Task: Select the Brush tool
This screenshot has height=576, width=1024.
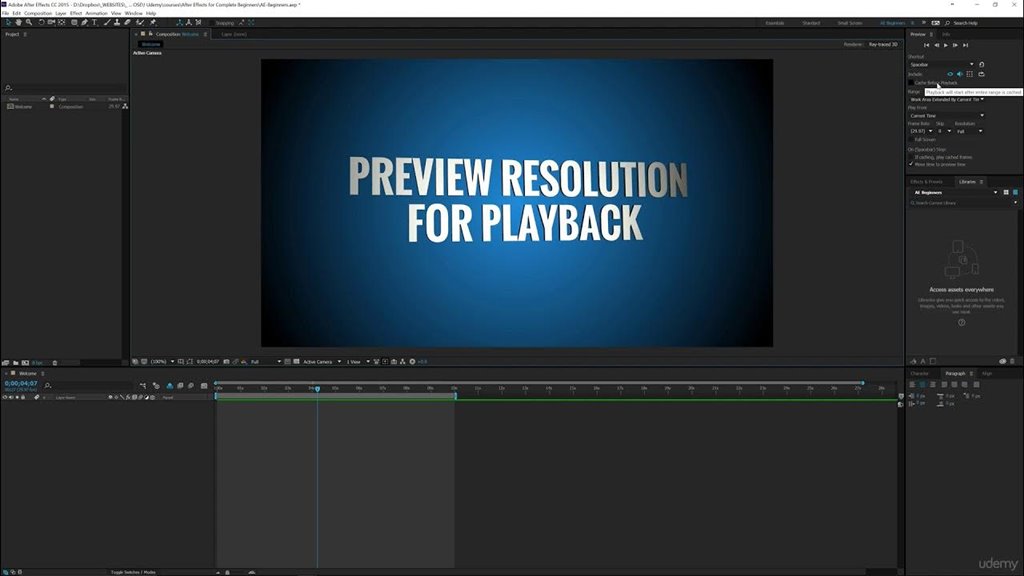Action: (x=107, y=22)
